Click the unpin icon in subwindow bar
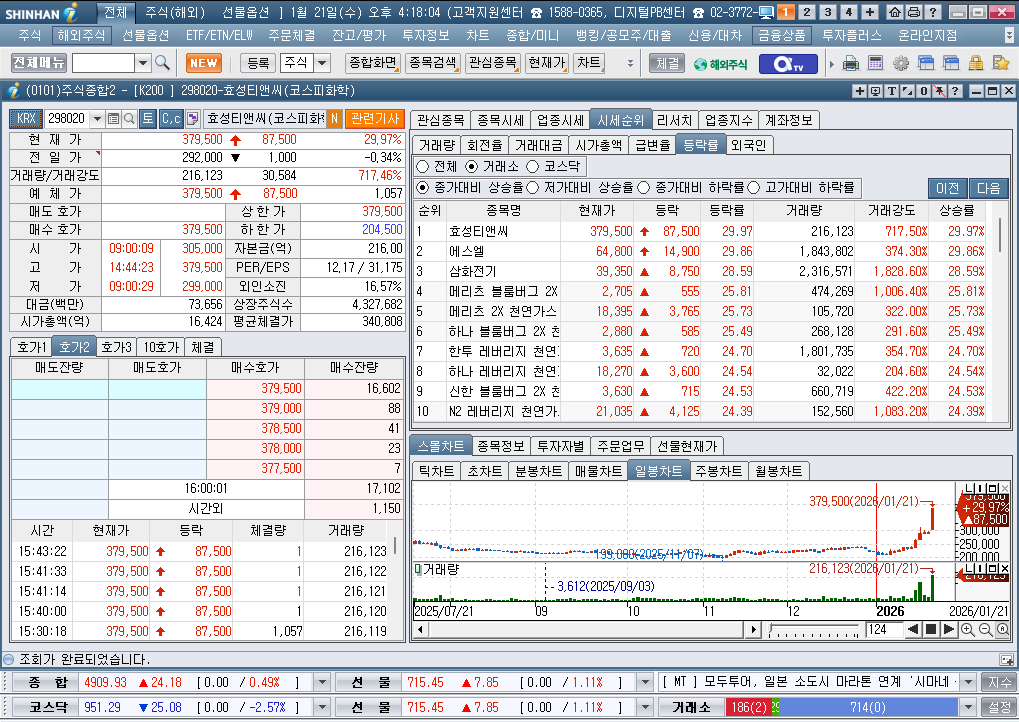The height and width of the screenshot is (722, 1019). coord(940,91)
